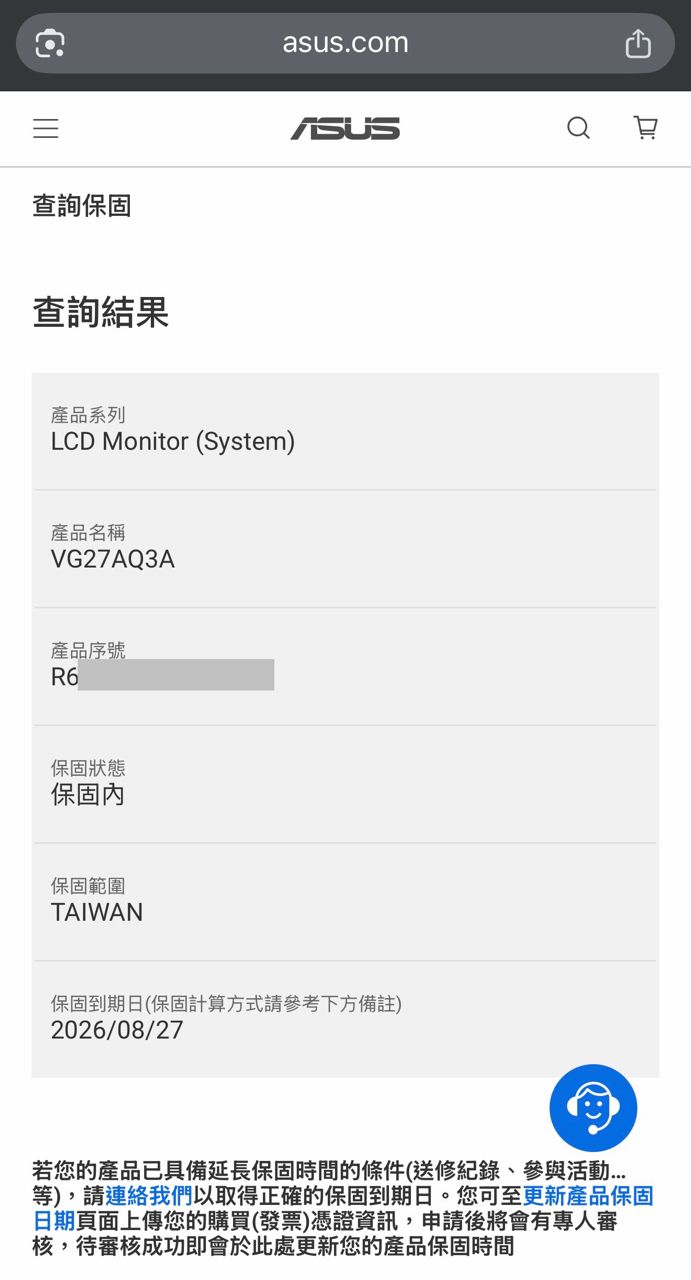
Task: Click the ASUS logo in the header
Action: coord(345,129)
